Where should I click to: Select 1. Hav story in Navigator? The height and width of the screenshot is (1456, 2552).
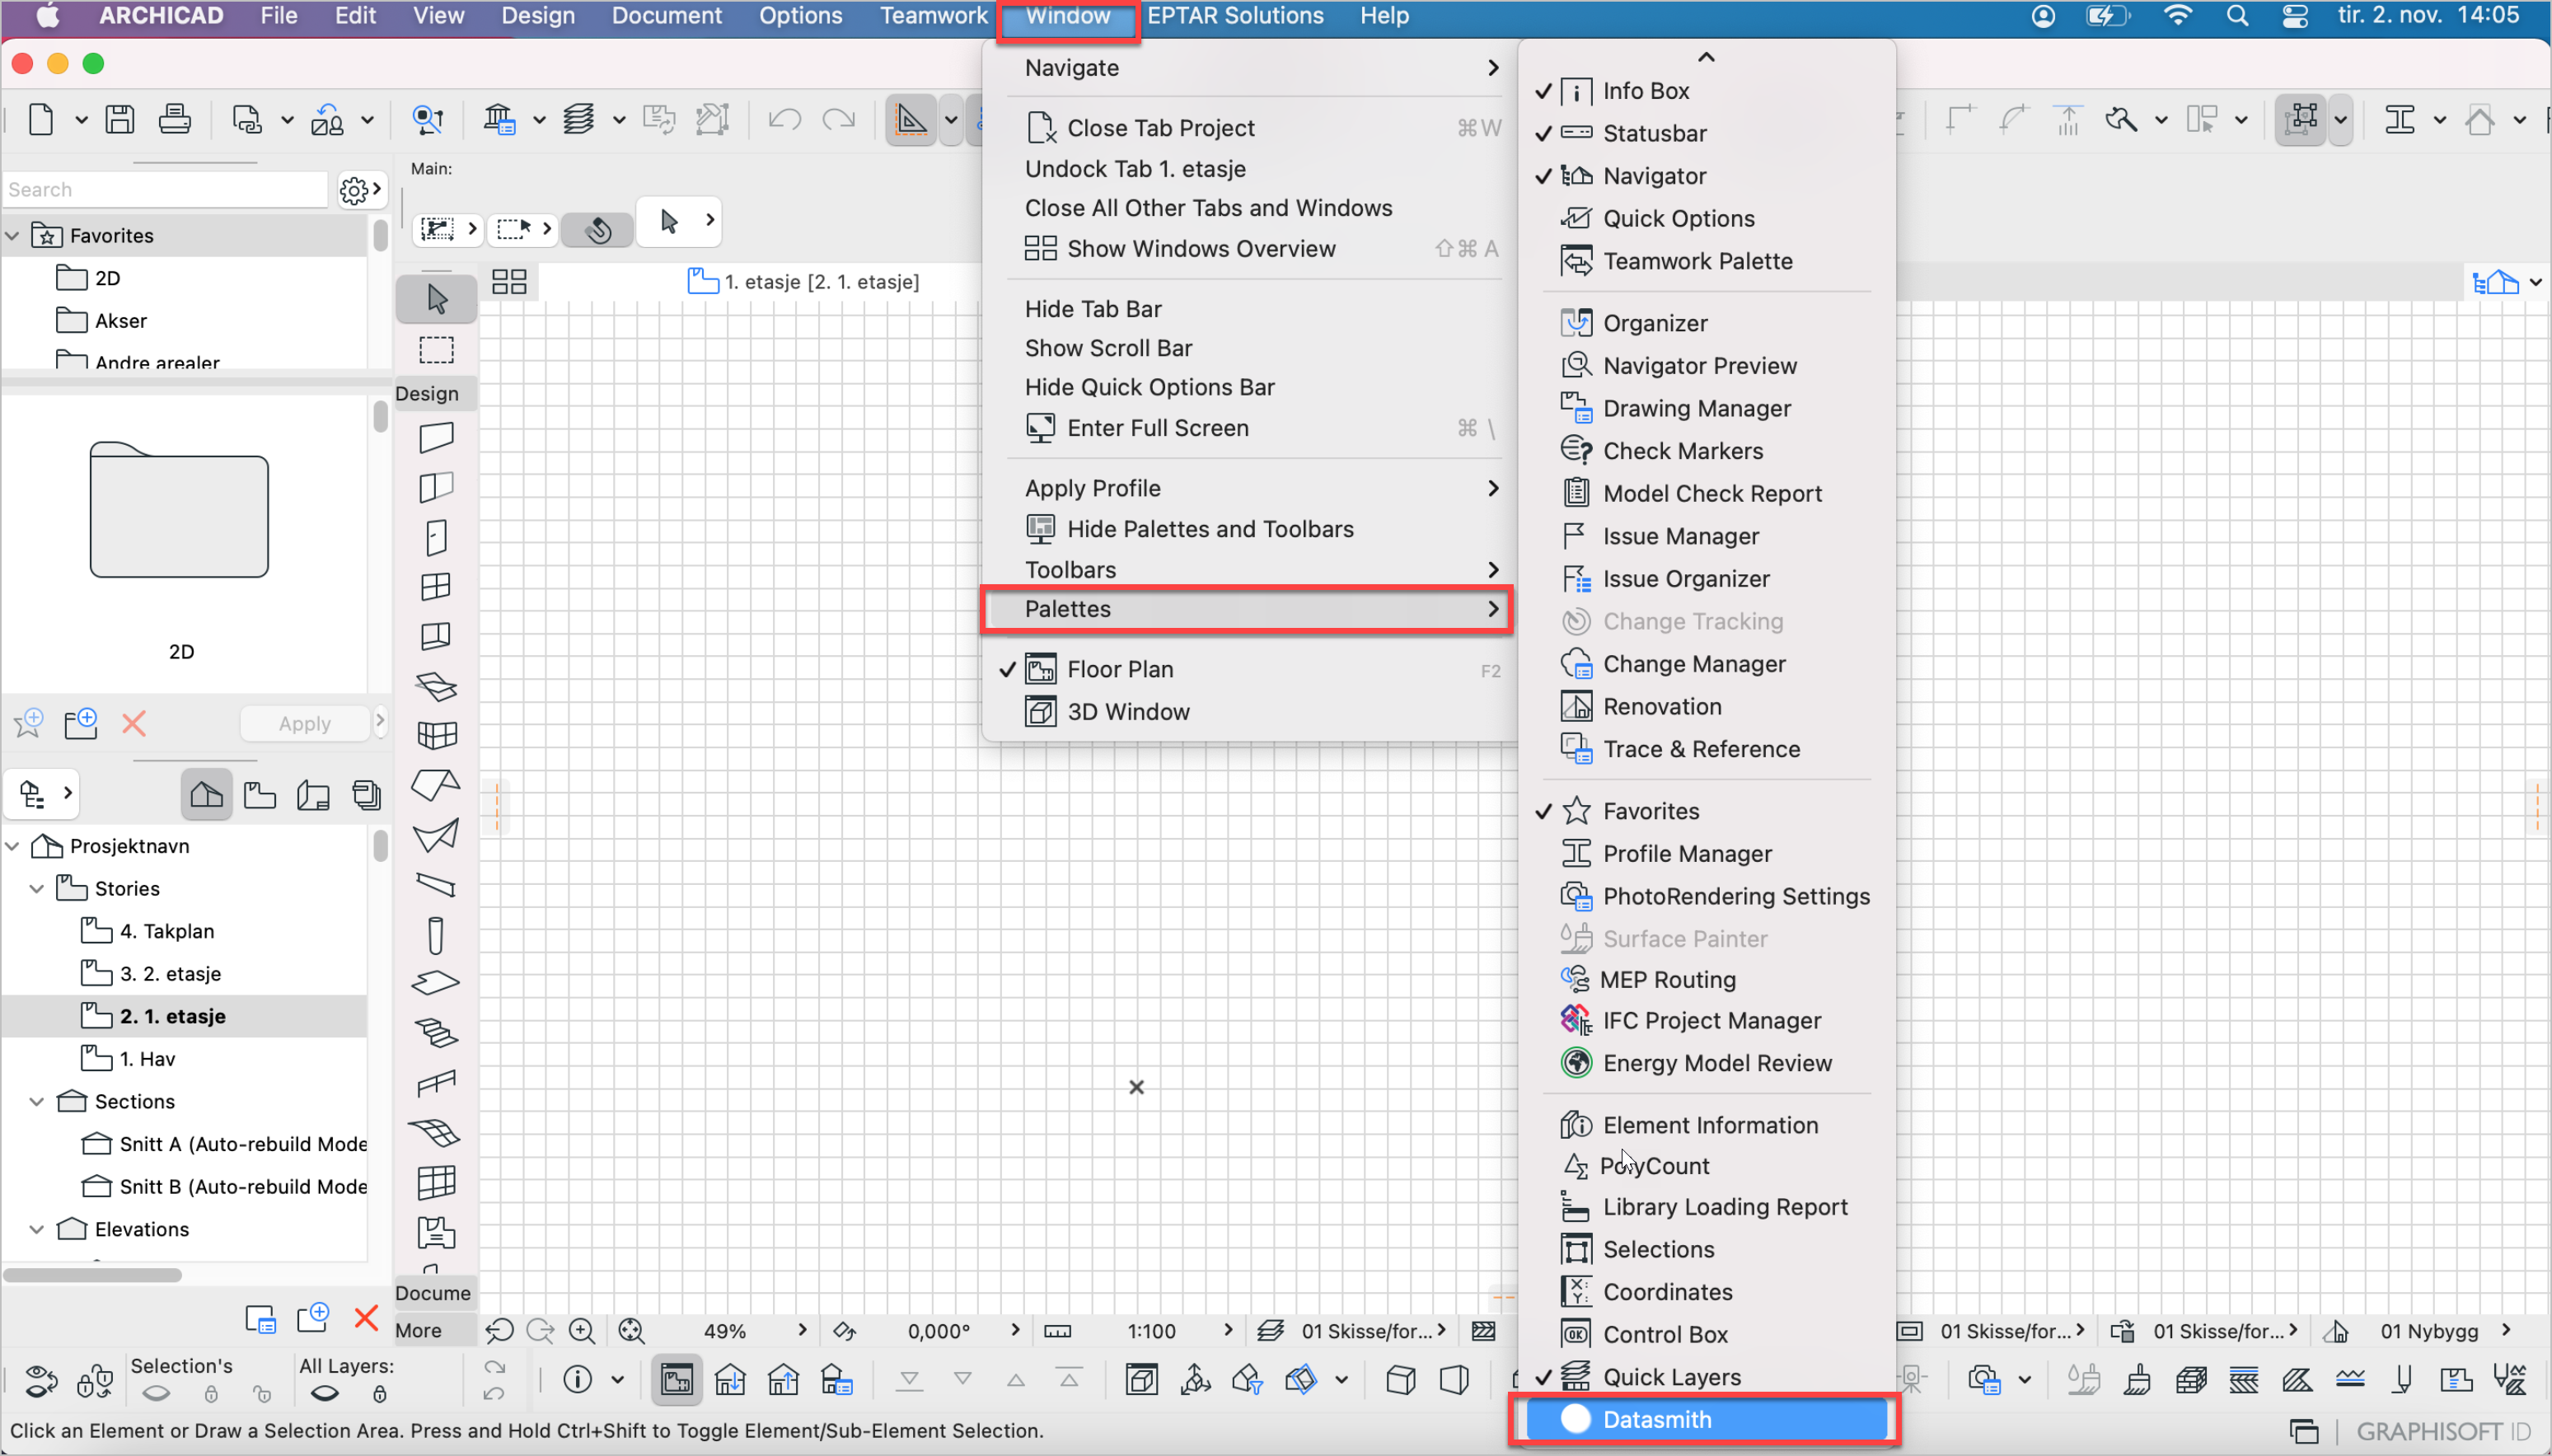tap(147, 1059)
